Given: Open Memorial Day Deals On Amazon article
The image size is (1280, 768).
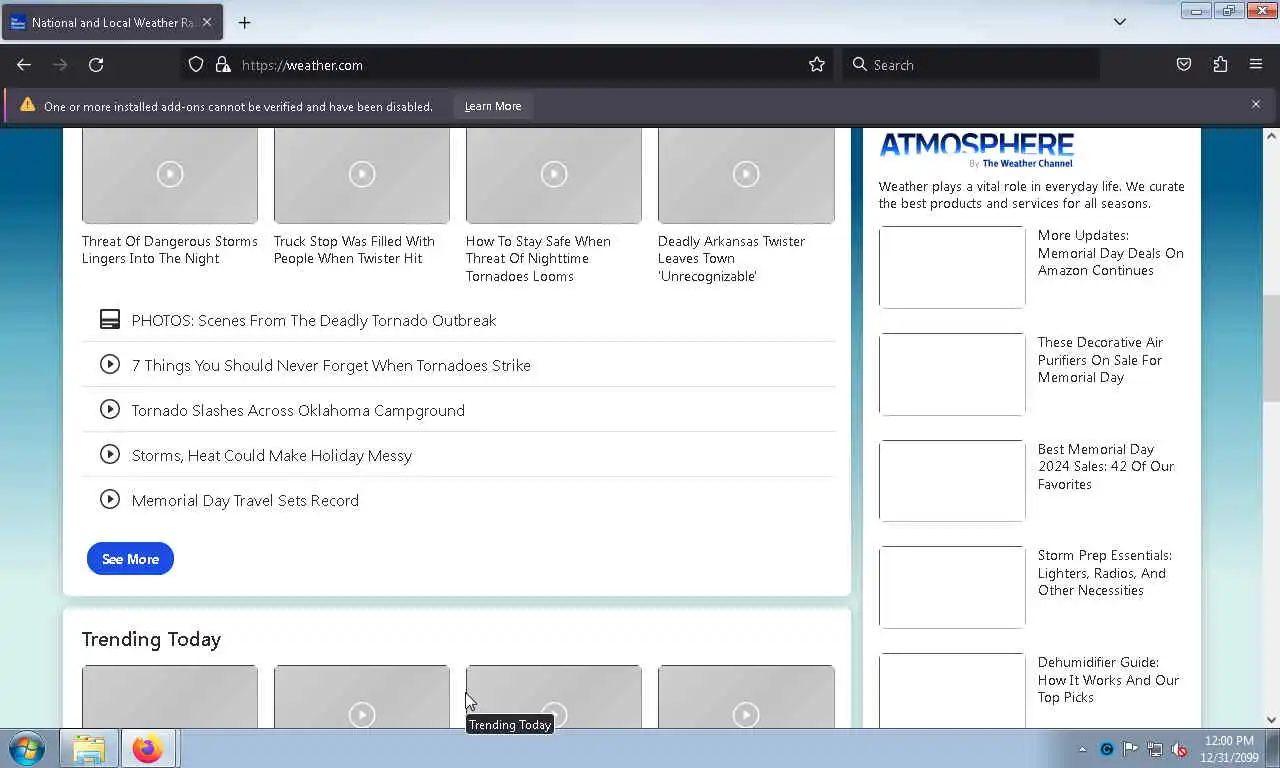Looking at the screenshot, I should point(1110,253).
